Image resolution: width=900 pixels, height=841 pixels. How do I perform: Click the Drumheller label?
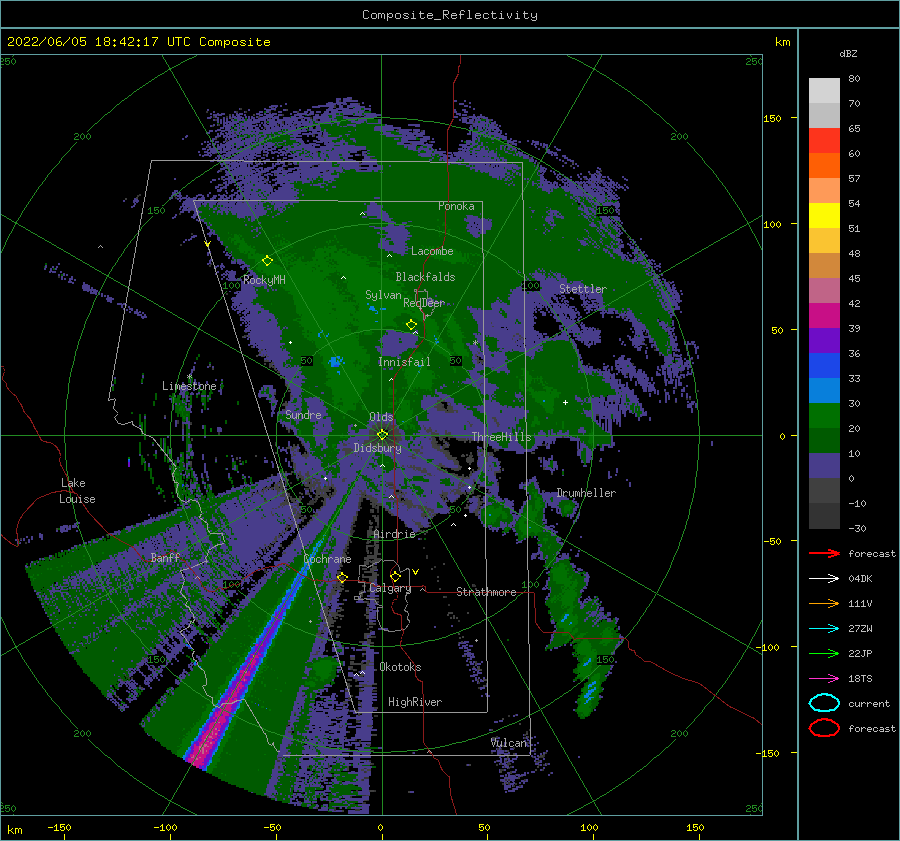[586, 493]
